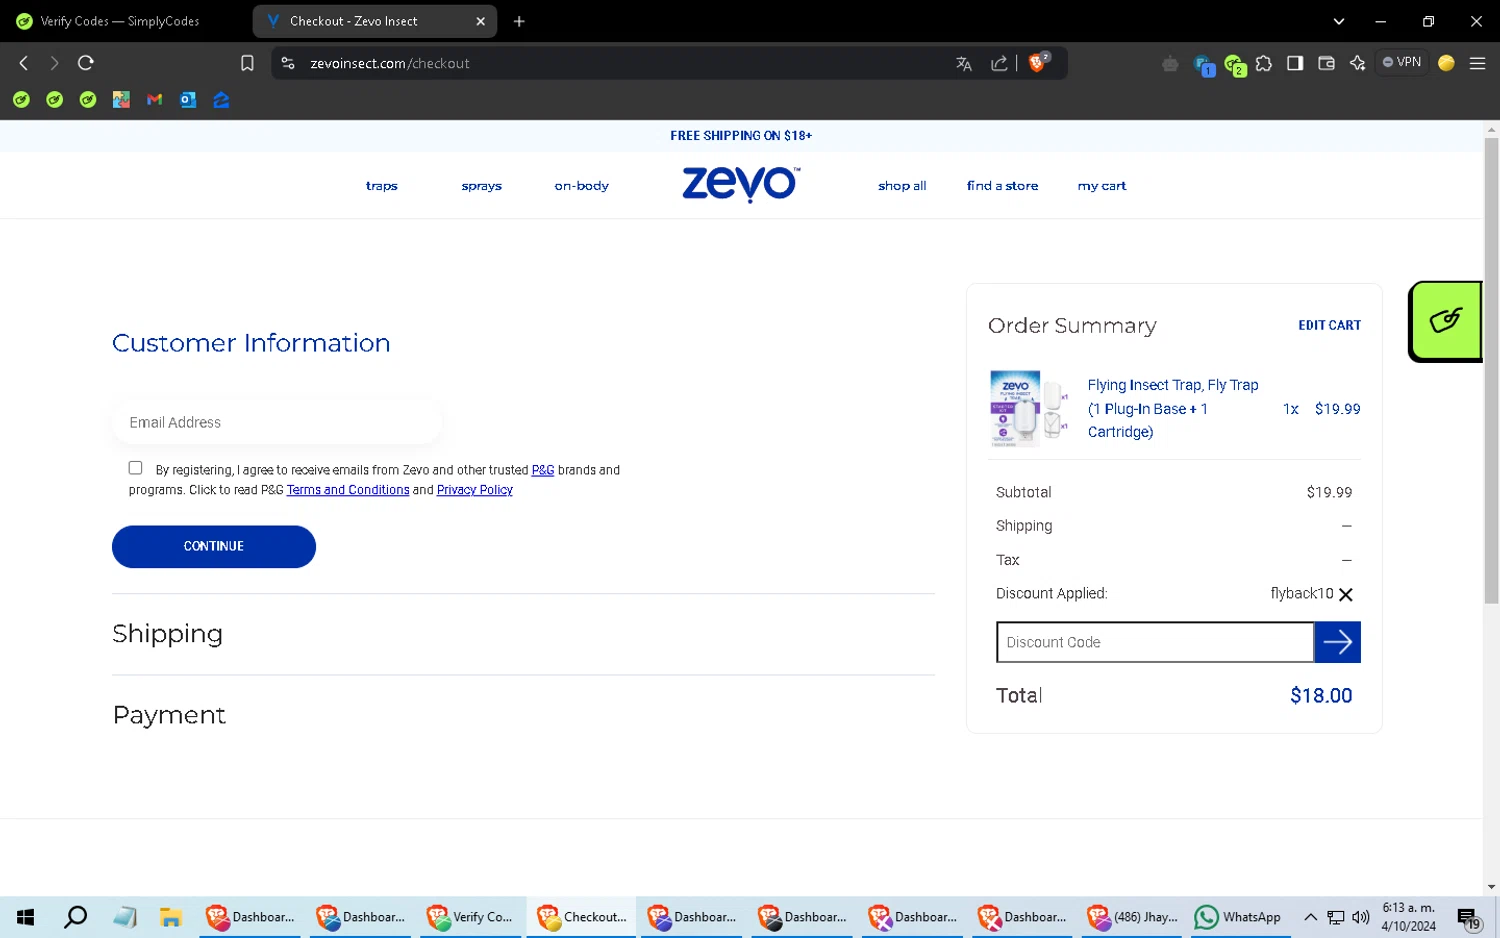Open the blue house bookmark icon
Viewport: 1500px width, 938px height.
click(221, 100)
